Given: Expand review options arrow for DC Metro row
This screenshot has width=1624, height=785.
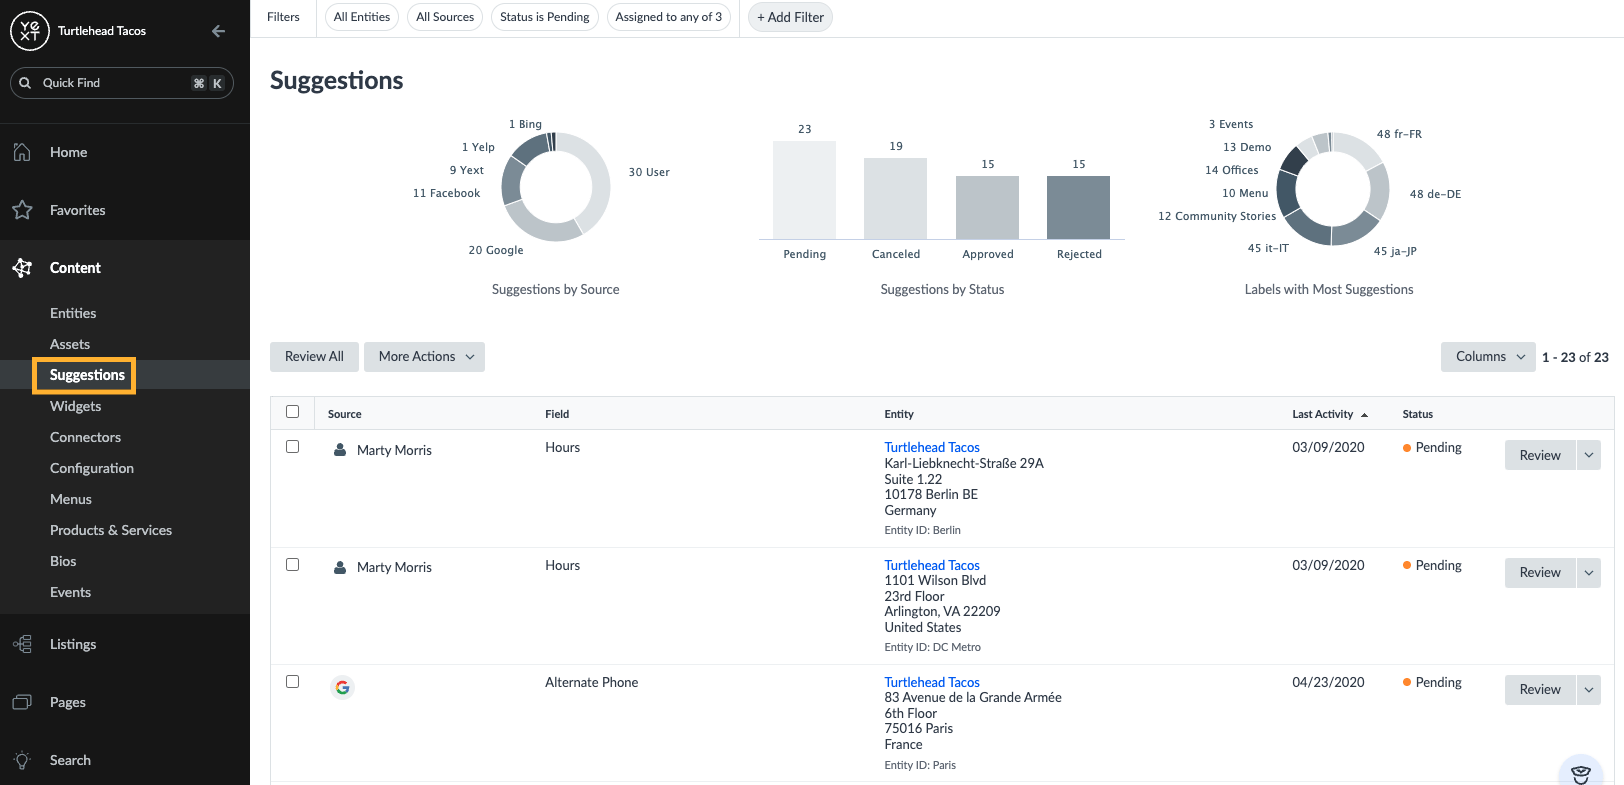Looking at the screenshot, I should [1588, 573].
